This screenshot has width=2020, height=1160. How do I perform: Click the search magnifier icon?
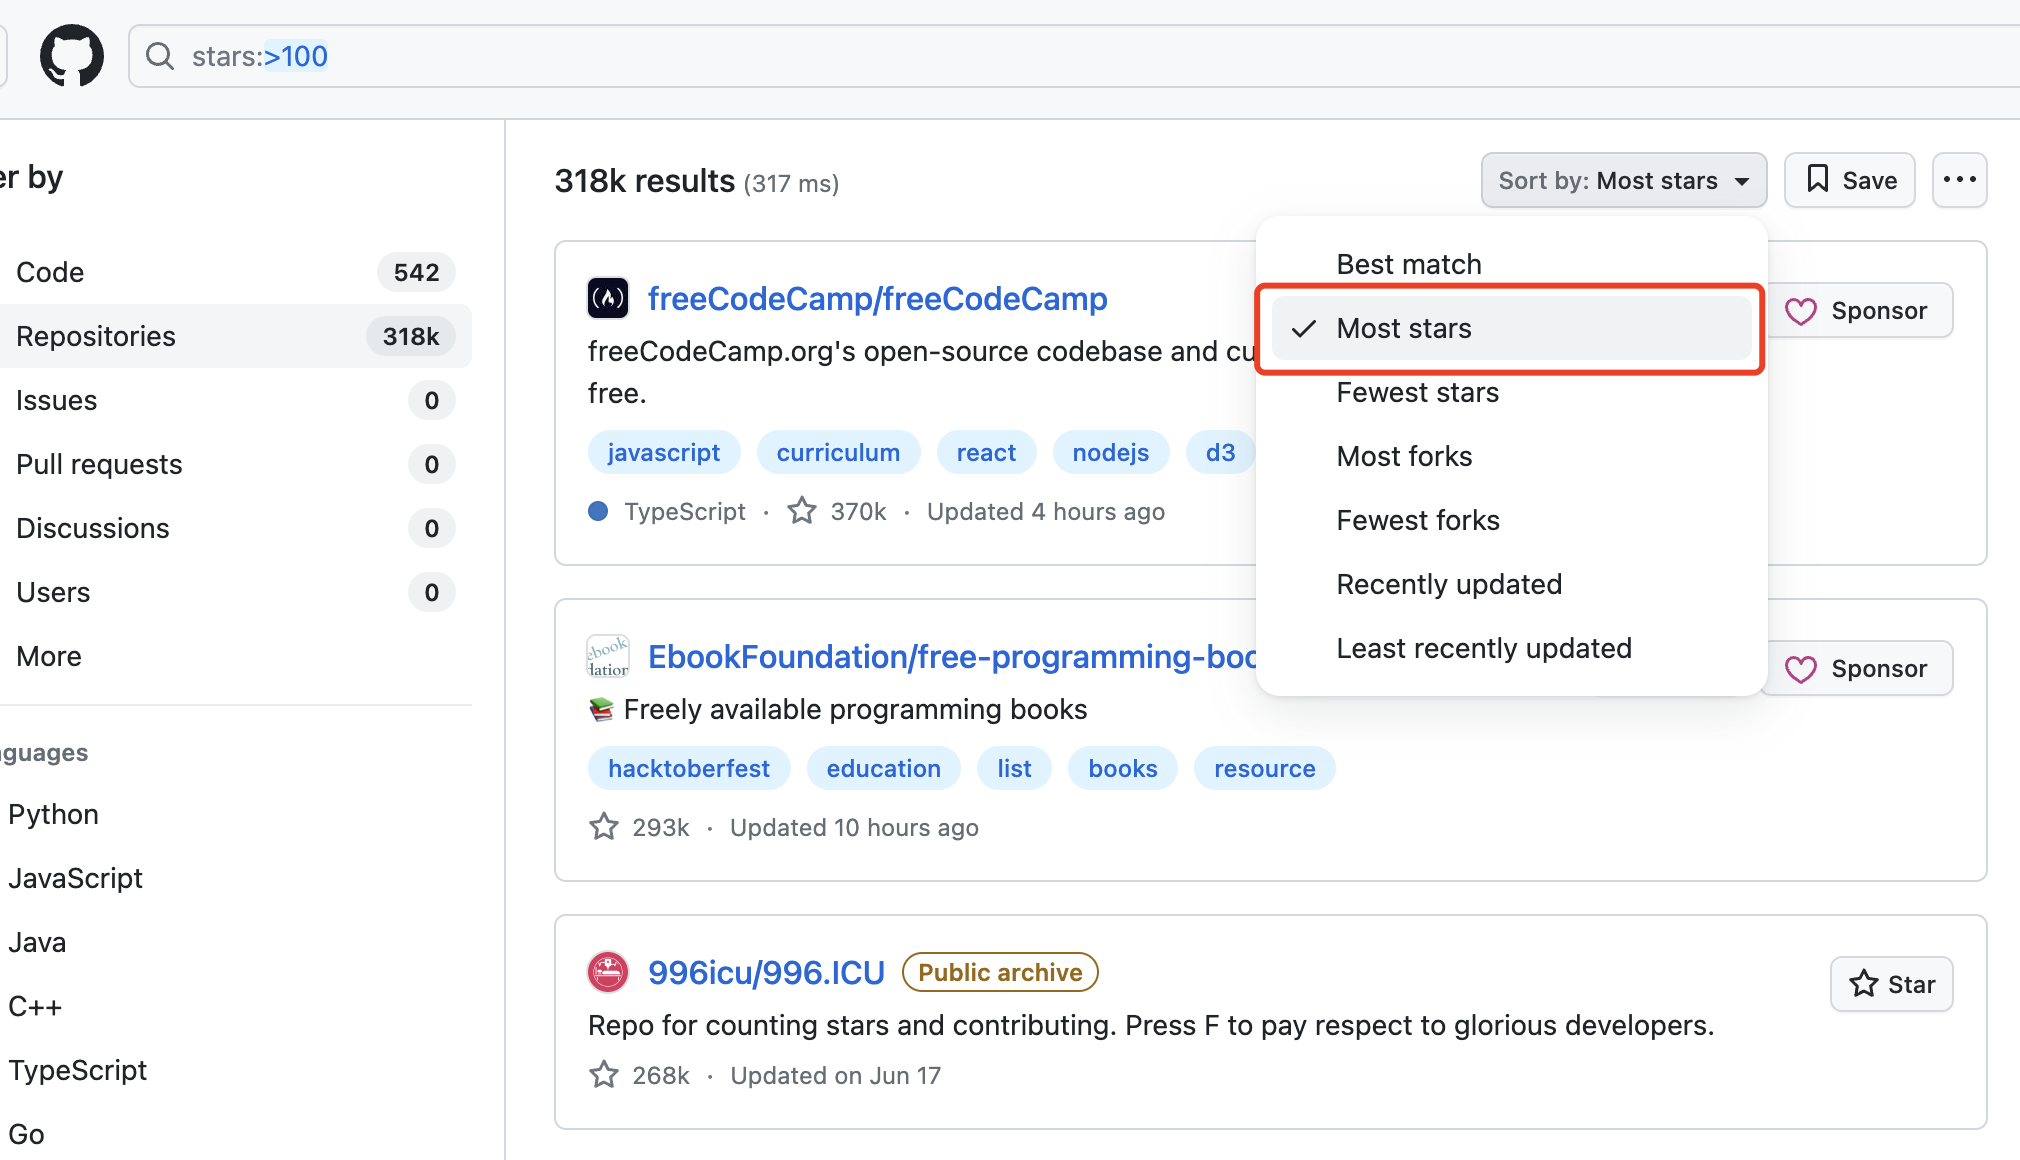[160, 56]
